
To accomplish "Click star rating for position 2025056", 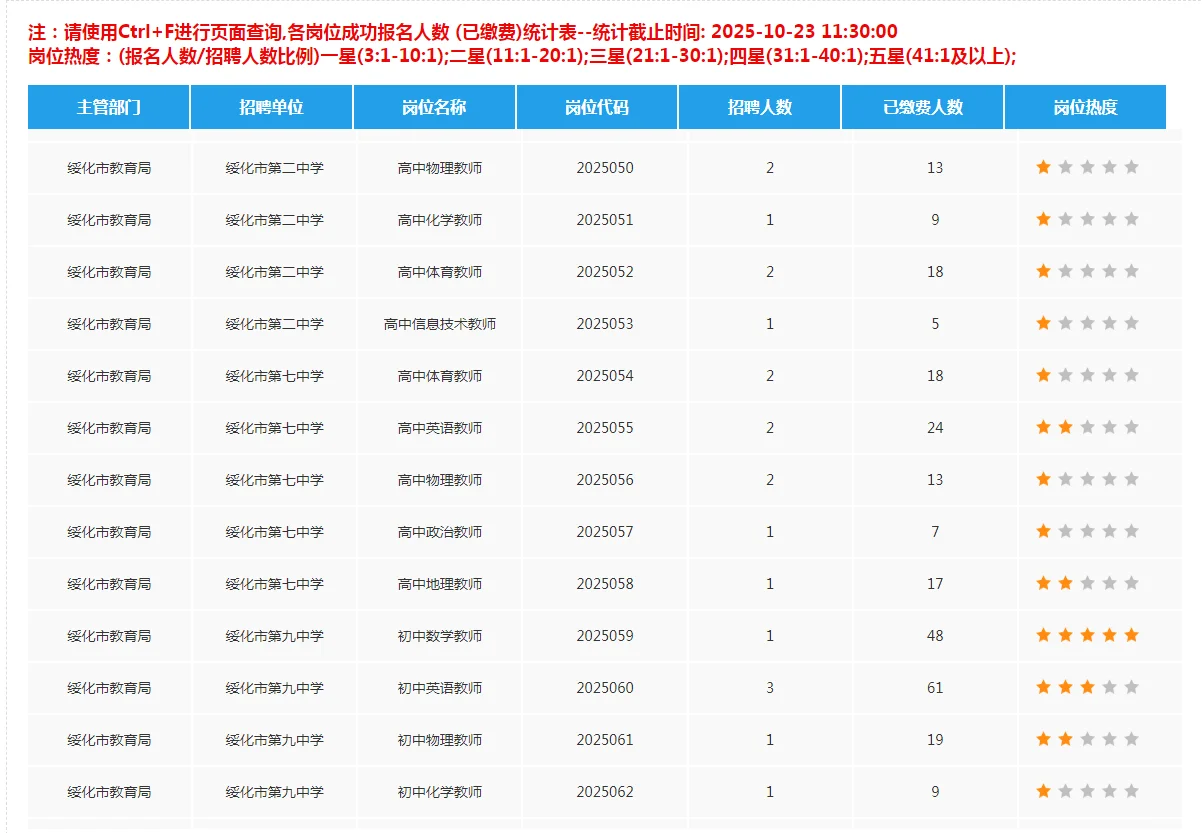I will pyautogui.click(x=1087, y=479).
